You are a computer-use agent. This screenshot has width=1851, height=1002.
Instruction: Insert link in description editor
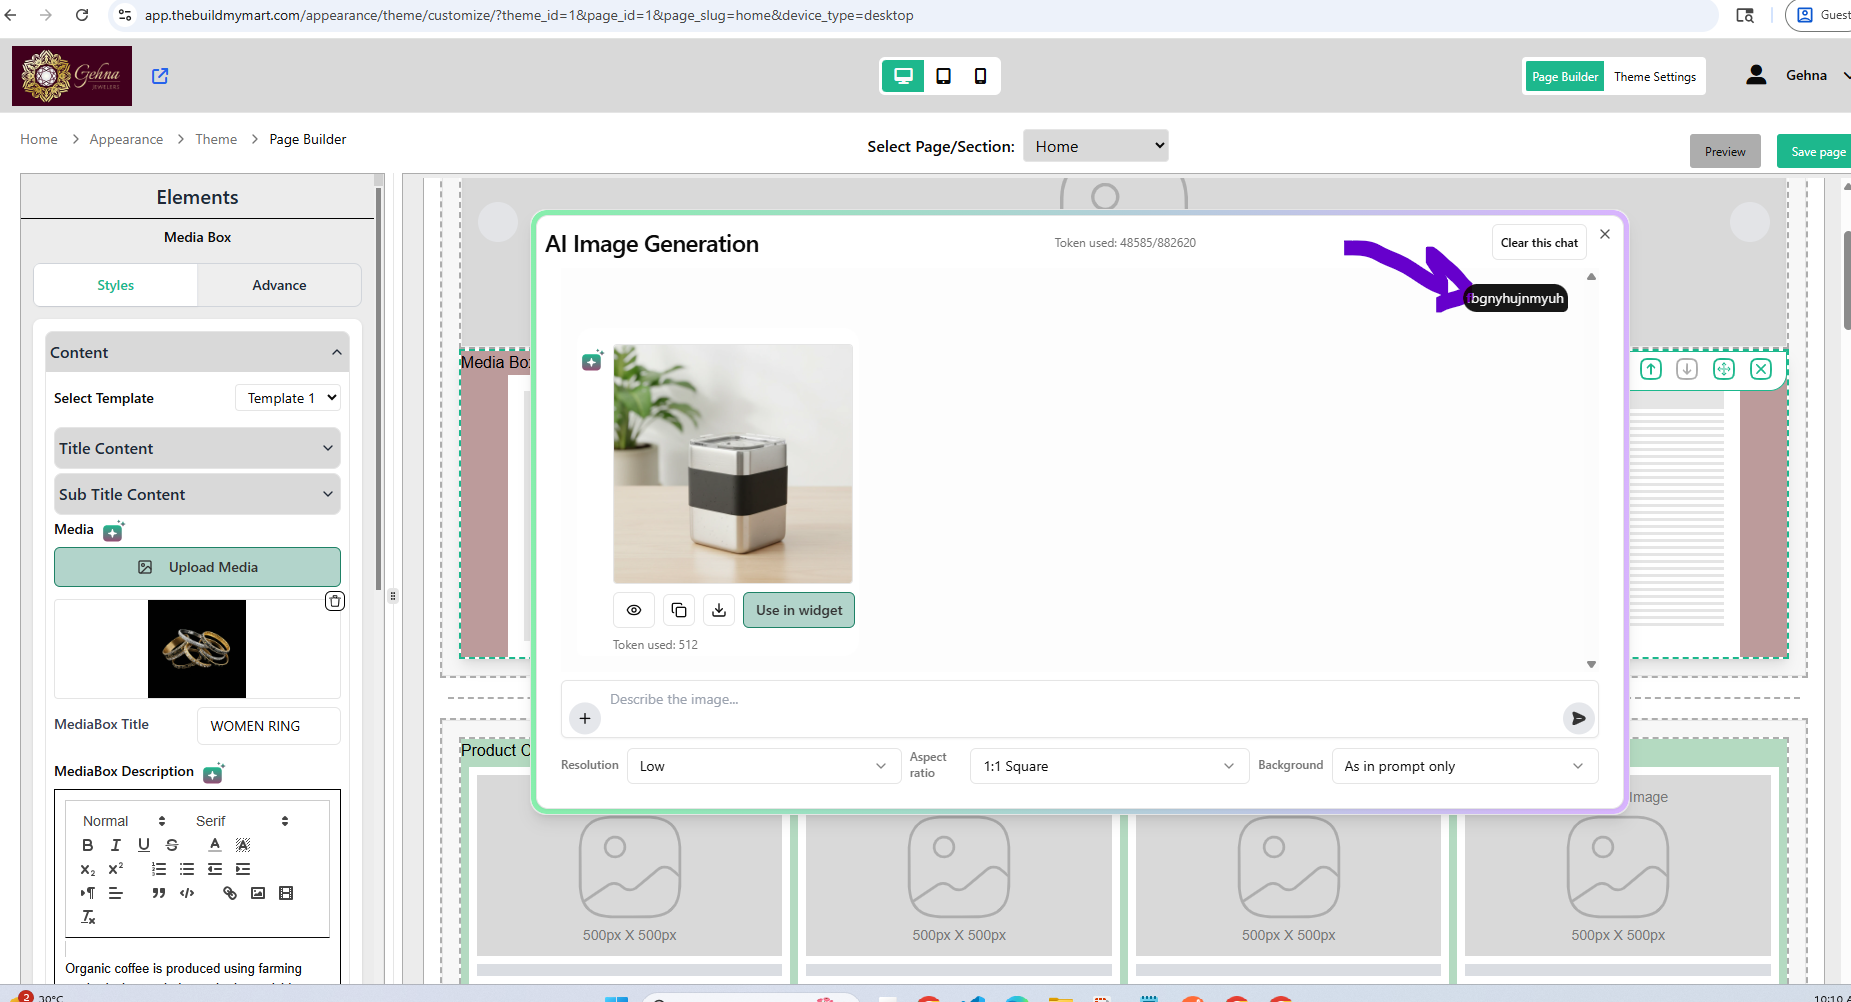(230, 893)
